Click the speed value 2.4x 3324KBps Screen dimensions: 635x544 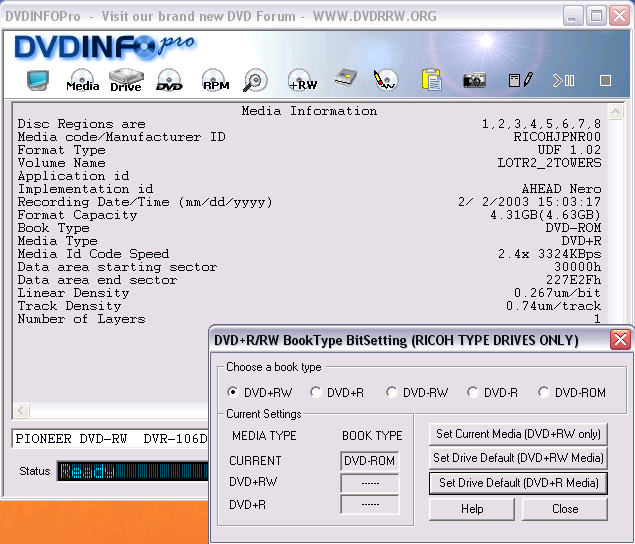(549, 254)
